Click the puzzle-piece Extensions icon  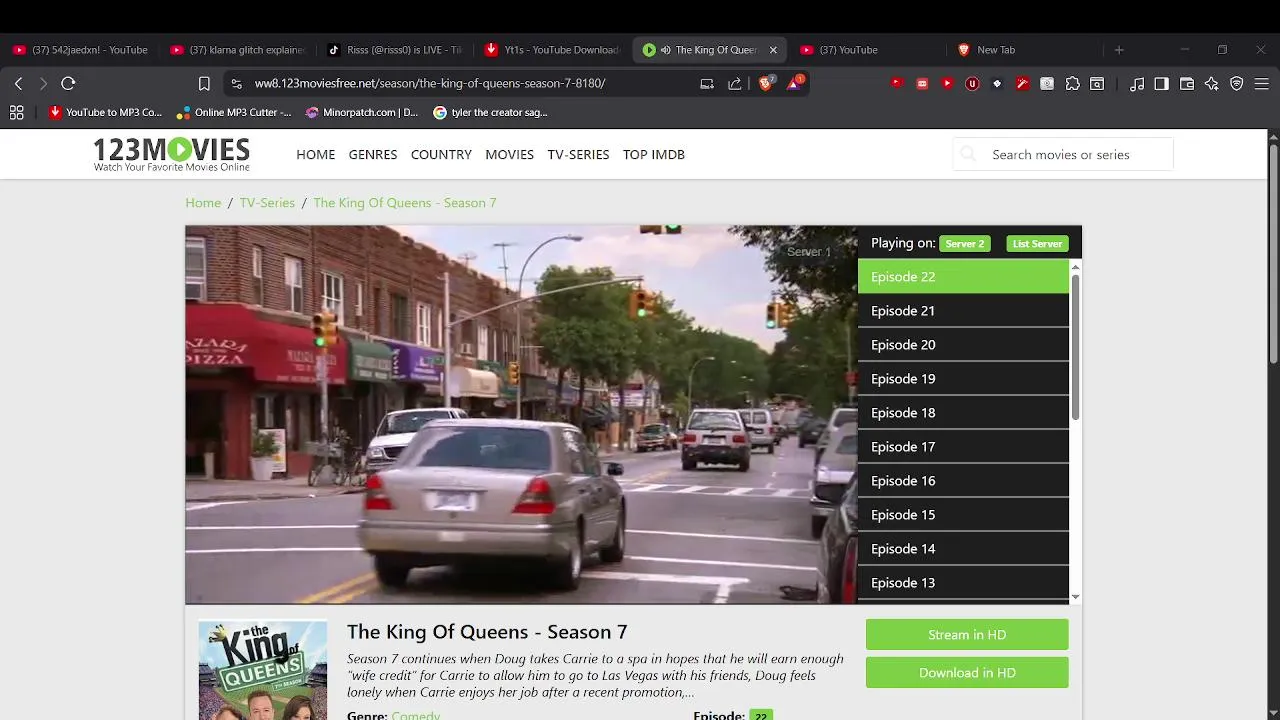point(1072,84)
